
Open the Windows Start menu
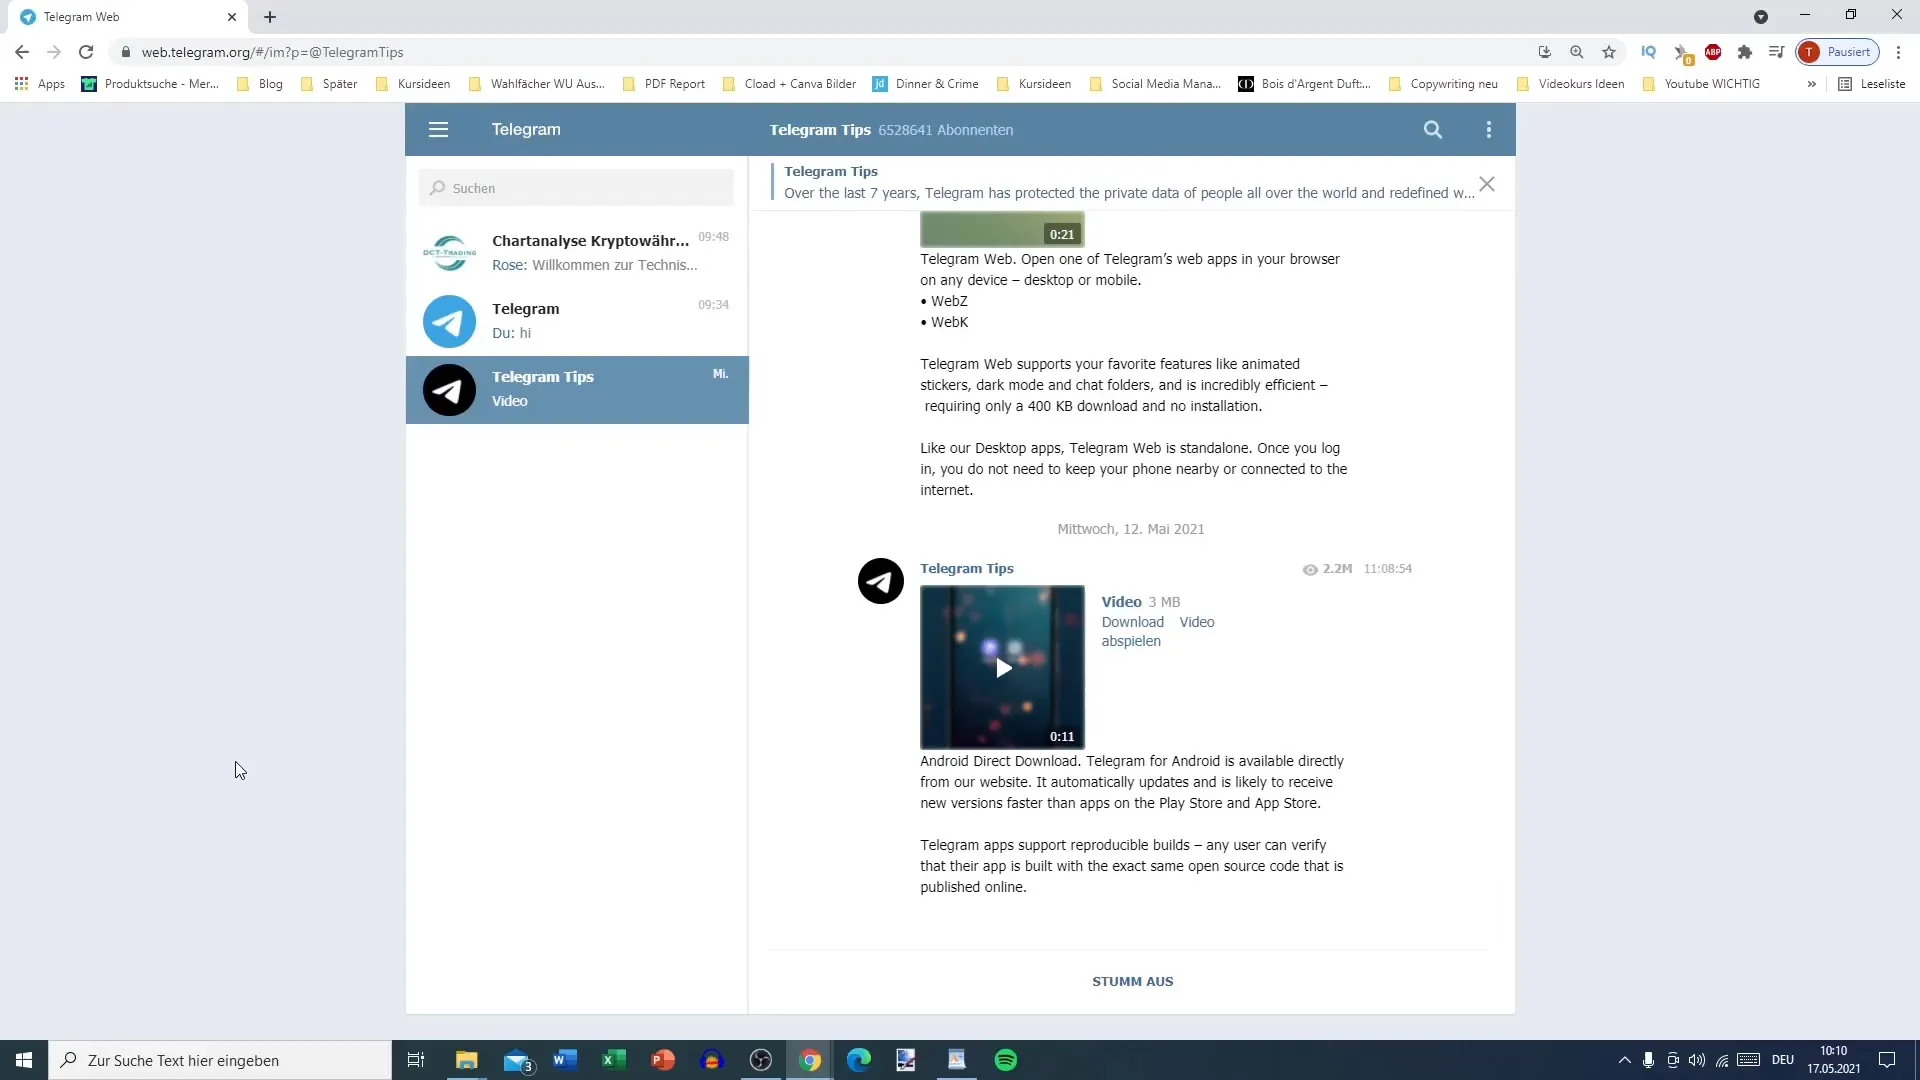click(x=24, y=1060)
